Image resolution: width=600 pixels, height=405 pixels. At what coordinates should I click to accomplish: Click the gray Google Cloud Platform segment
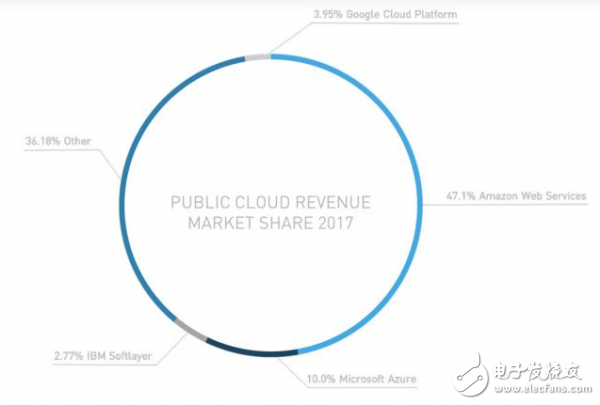pos(258,57)
